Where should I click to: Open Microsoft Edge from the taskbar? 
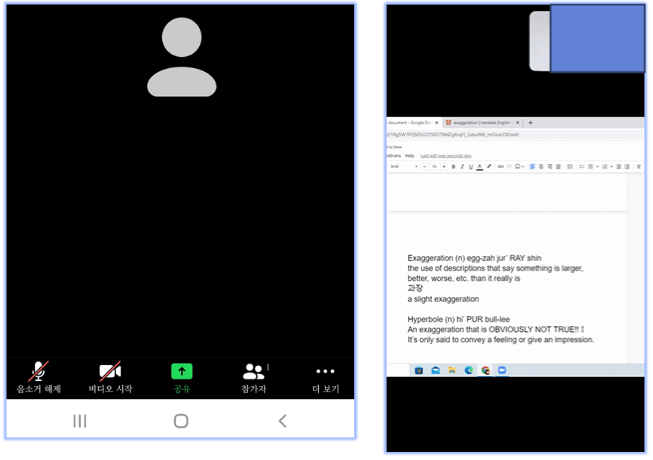click(x=469, y=370)
